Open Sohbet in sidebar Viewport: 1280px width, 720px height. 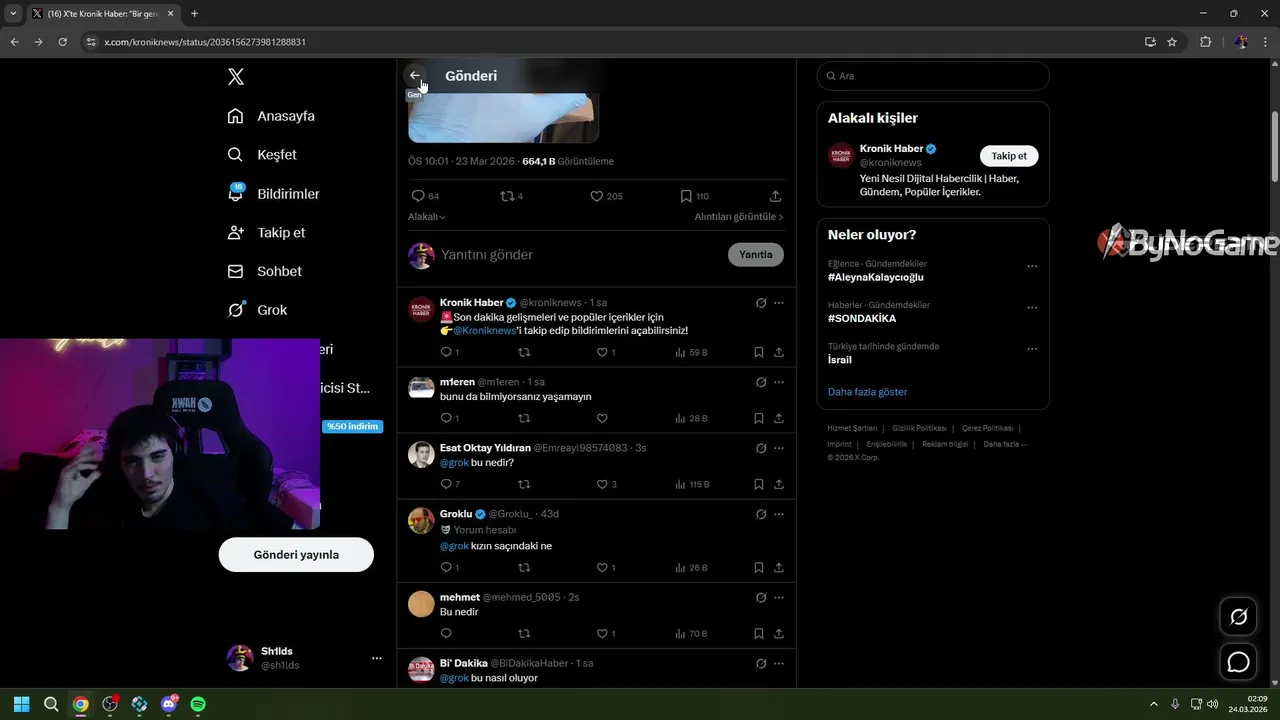coord(264,271)
